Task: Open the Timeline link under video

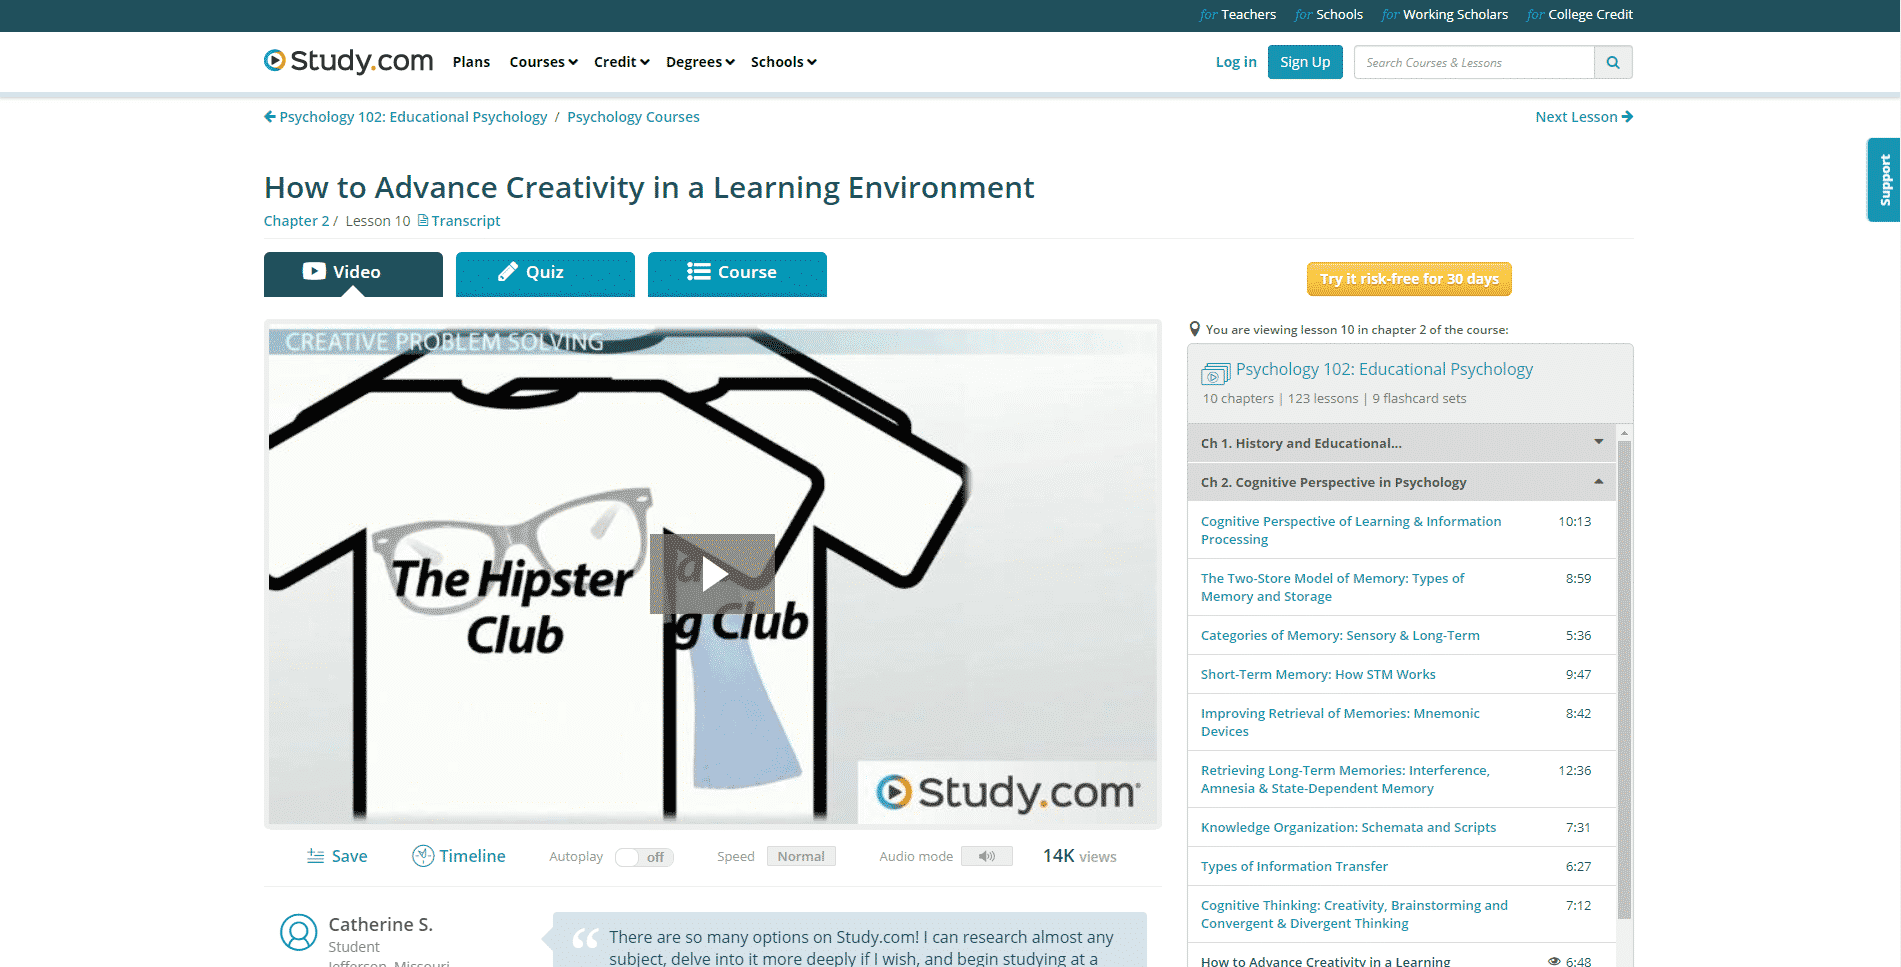Action: coord(472,856)
